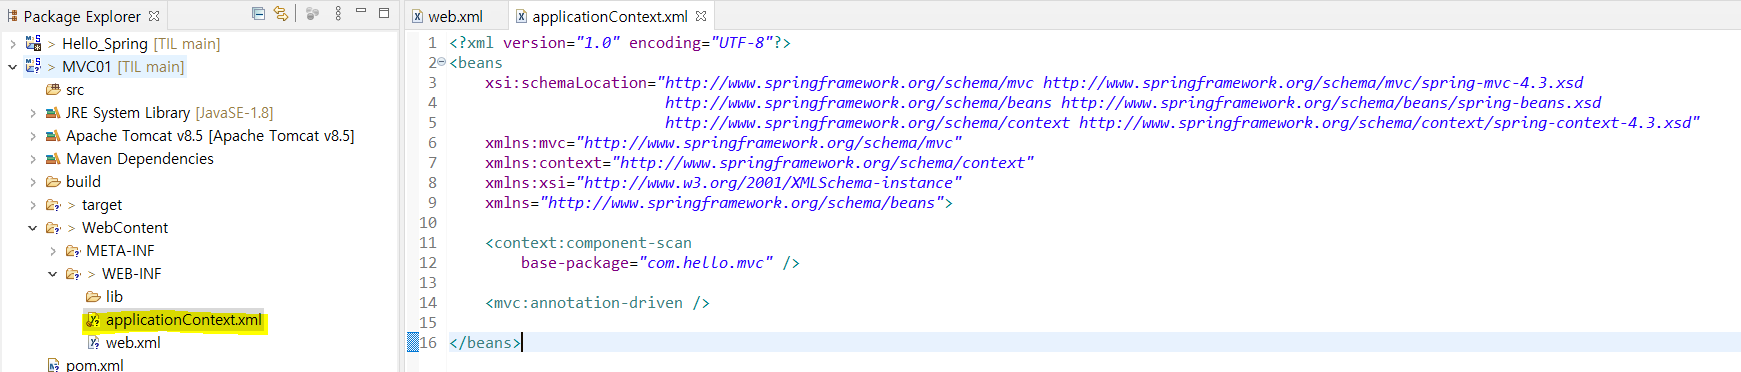
Task: Collapse the MVC01 project
Action: pyautogui.click(x=12, y=67)
